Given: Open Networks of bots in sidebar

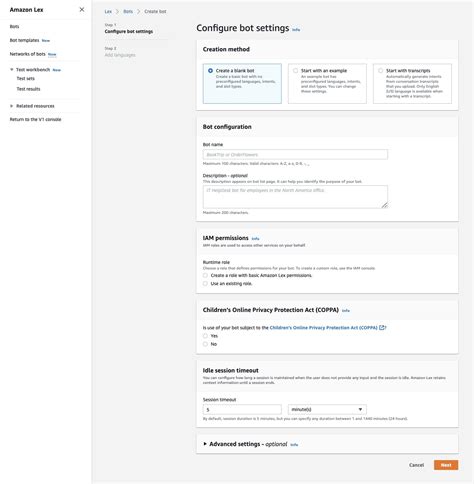Looking at the screenshot, I should pyautogui.click(x=27, y=54).
